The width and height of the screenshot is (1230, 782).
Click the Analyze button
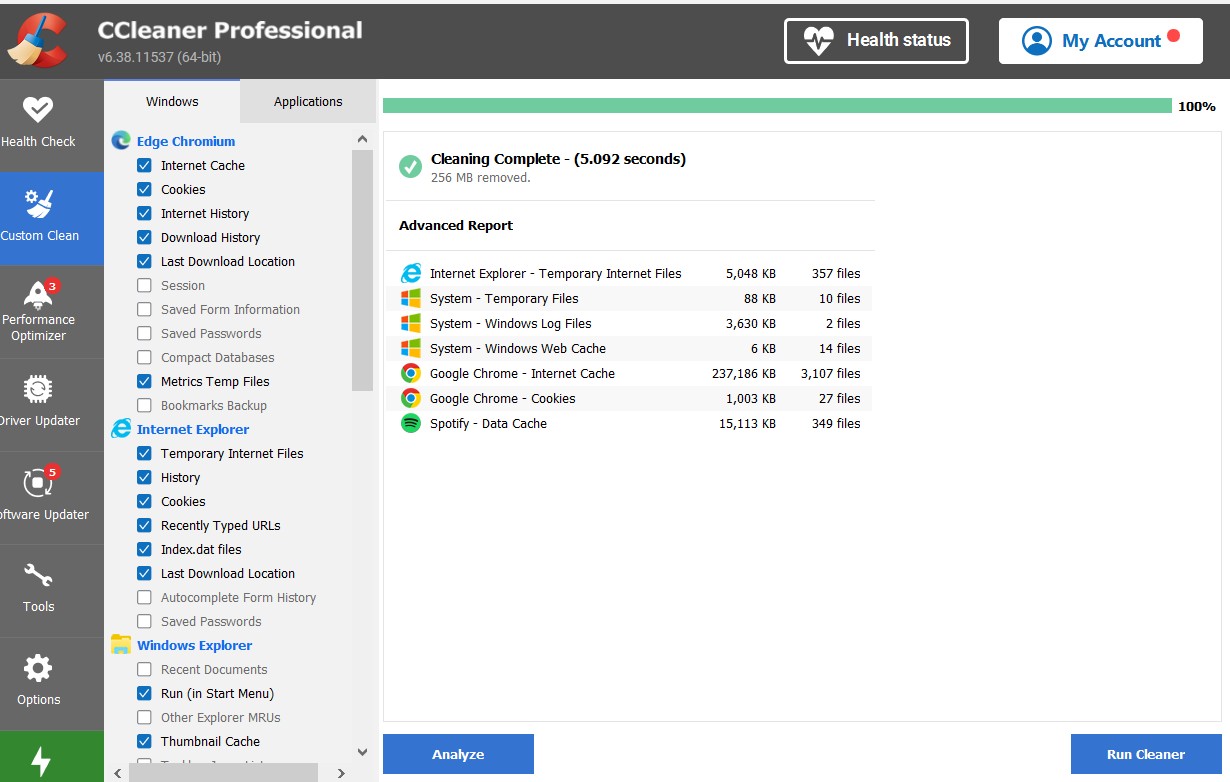(458, 755)
